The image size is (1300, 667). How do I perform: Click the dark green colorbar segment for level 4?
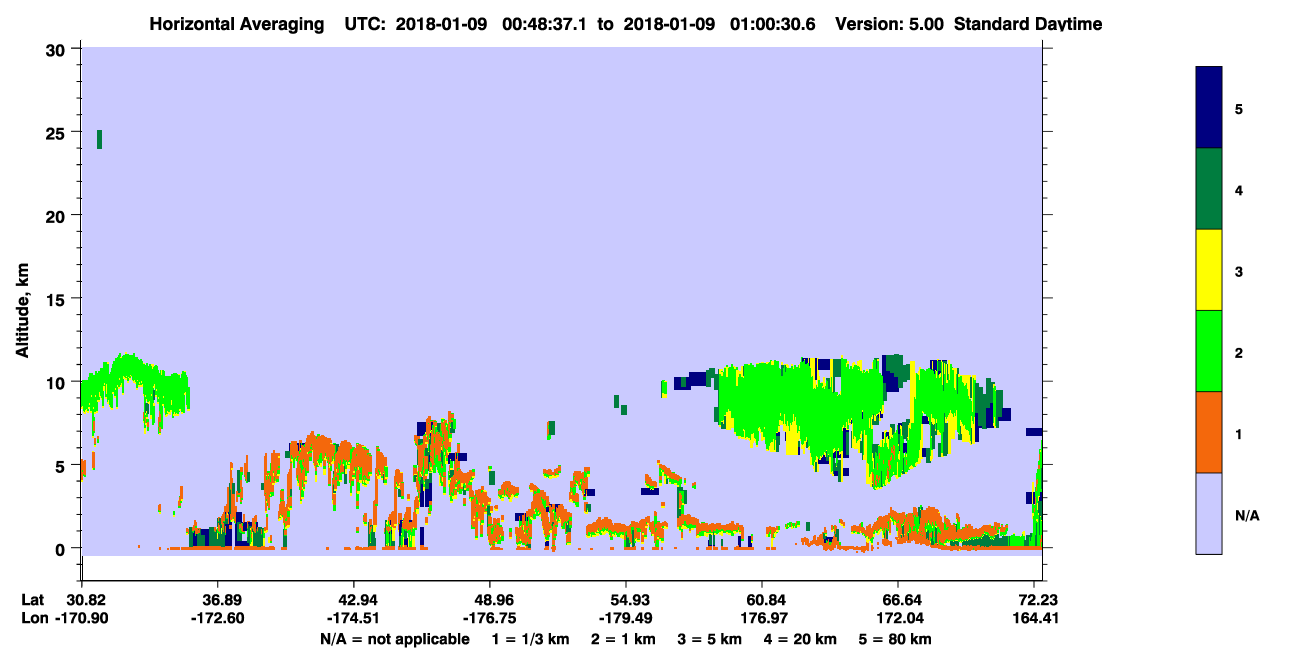coord(1209,189)
